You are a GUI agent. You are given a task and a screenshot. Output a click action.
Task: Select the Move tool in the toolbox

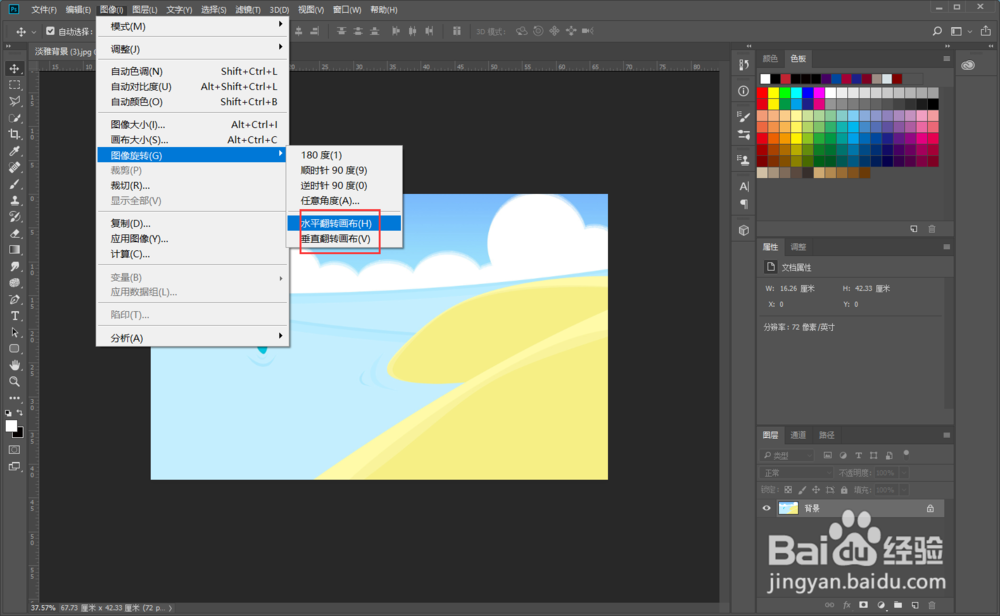click(x=14, y=68)
